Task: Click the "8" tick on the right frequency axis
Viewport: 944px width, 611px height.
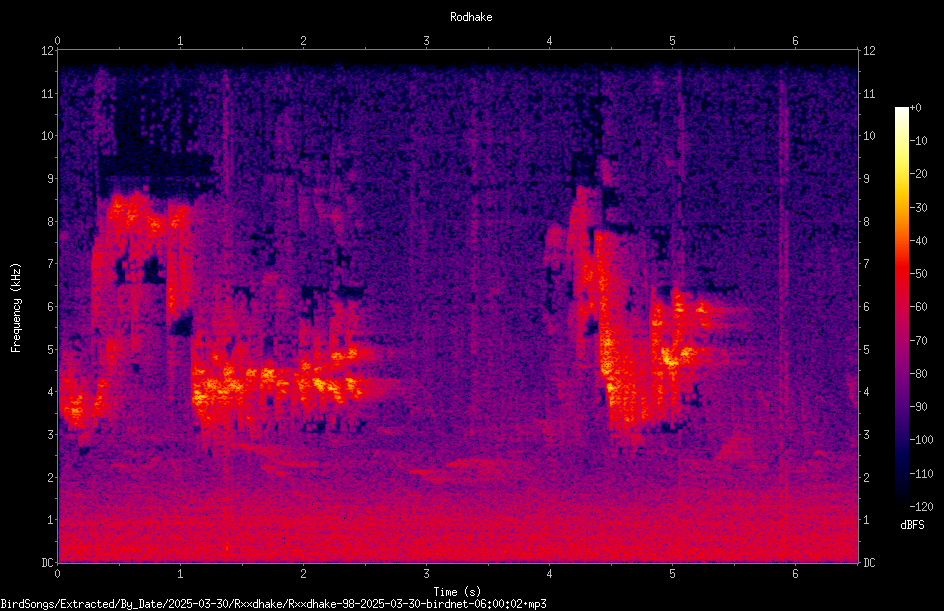Action: pos(866,222)
